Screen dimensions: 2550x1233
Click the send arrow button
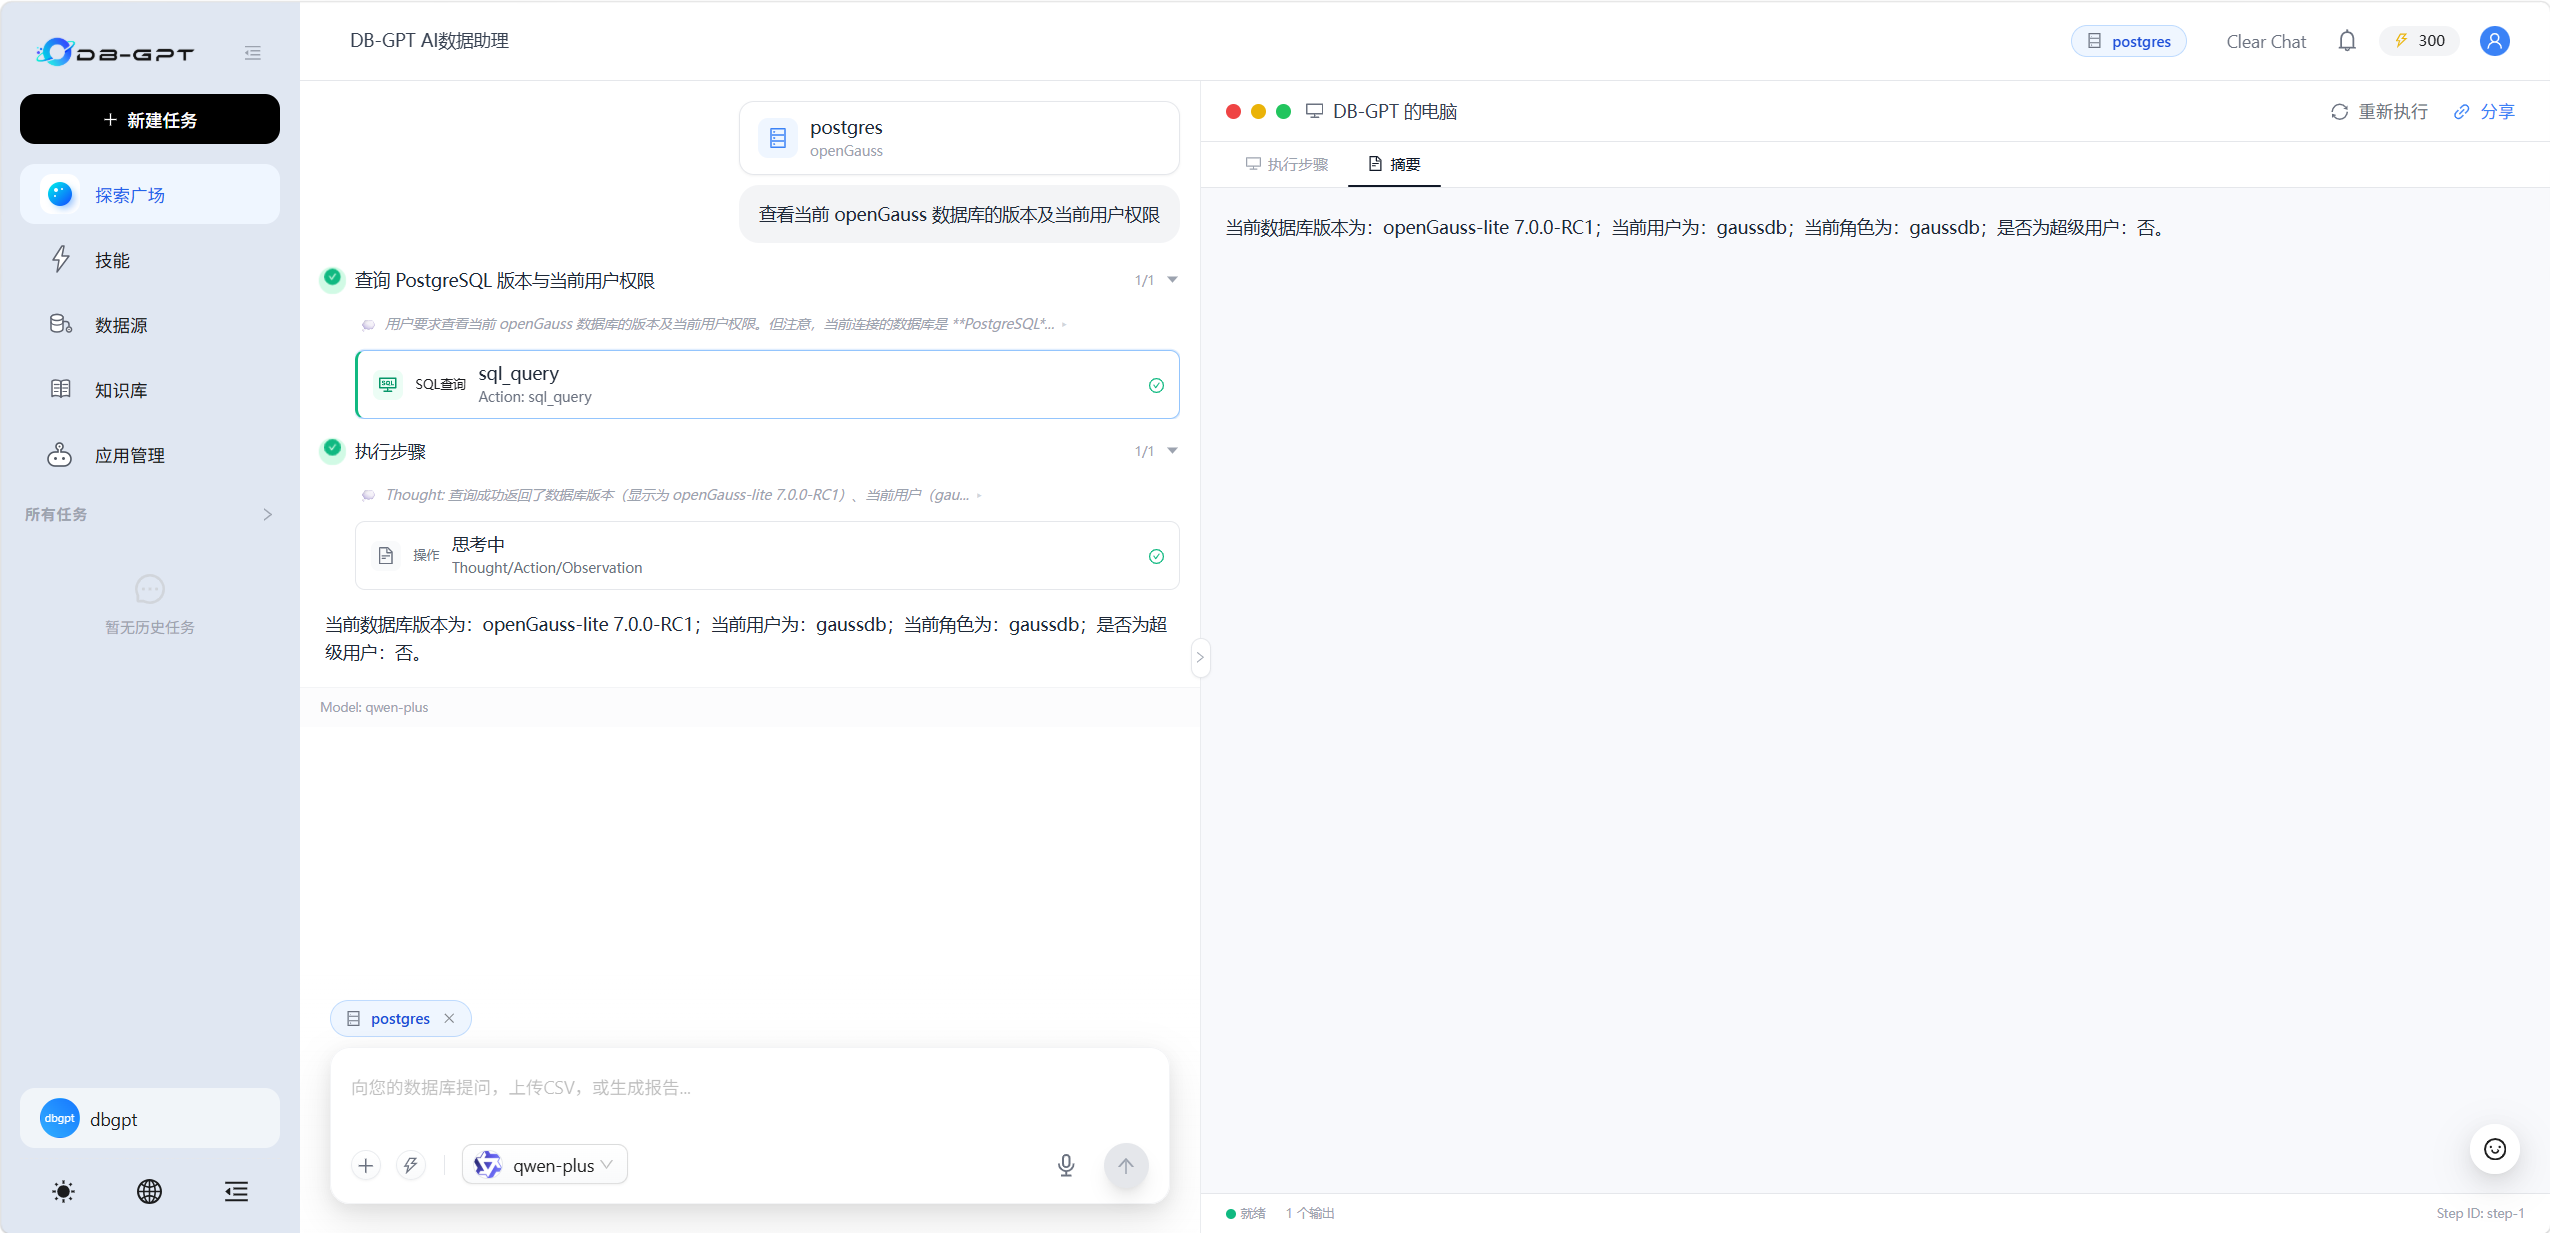point(1126,1165)
